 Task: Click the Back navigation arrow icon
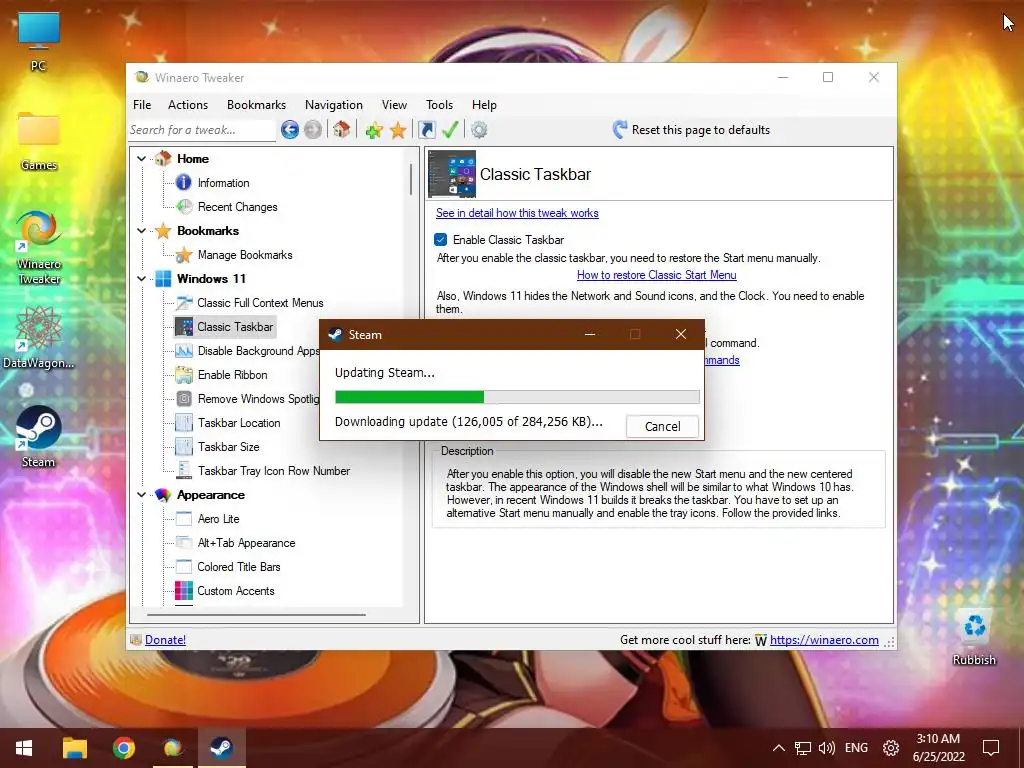(290, 130)
